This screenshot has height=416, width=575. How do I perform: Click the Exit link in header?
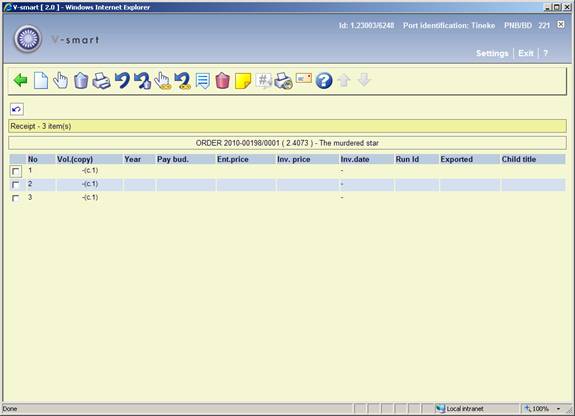(x=525, y=53)
